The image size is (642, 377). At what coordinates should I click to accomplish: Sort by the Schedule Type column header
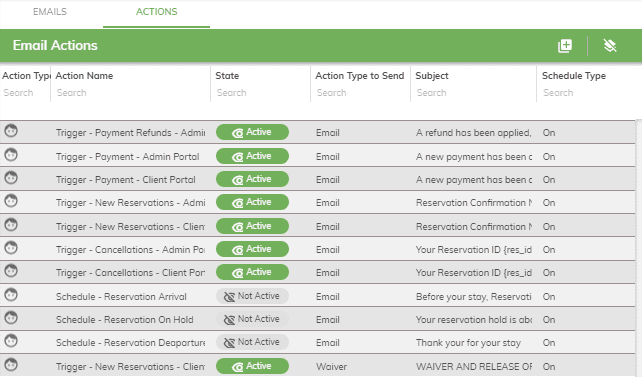pos(574,76)
